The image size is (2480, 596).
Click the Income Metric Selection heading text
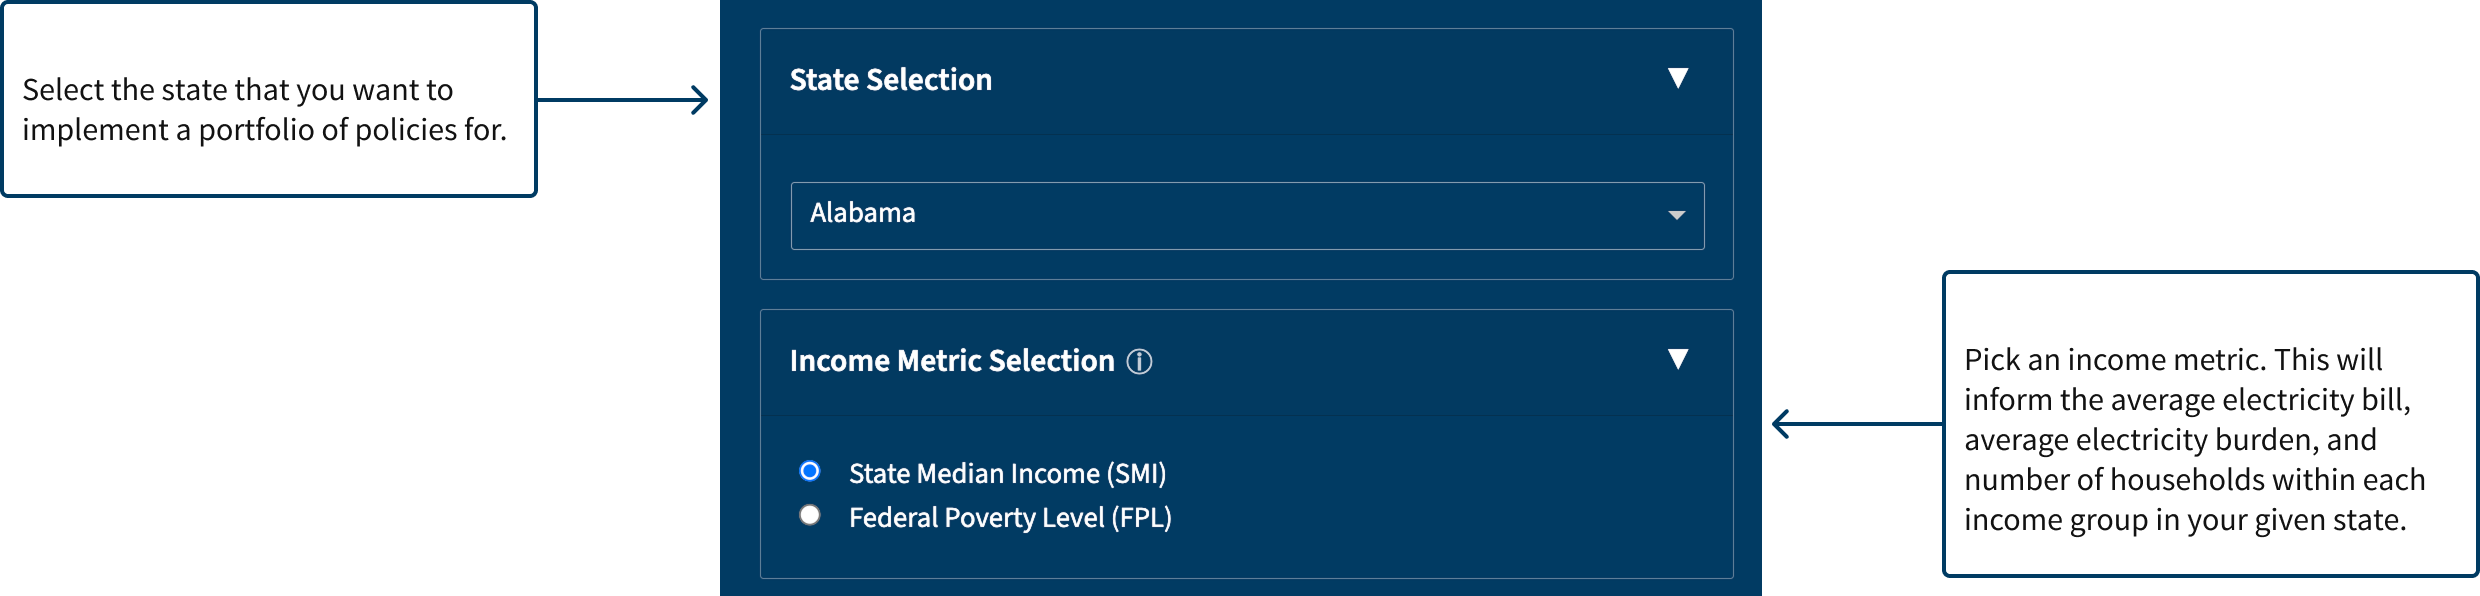[x=951, y=361]
